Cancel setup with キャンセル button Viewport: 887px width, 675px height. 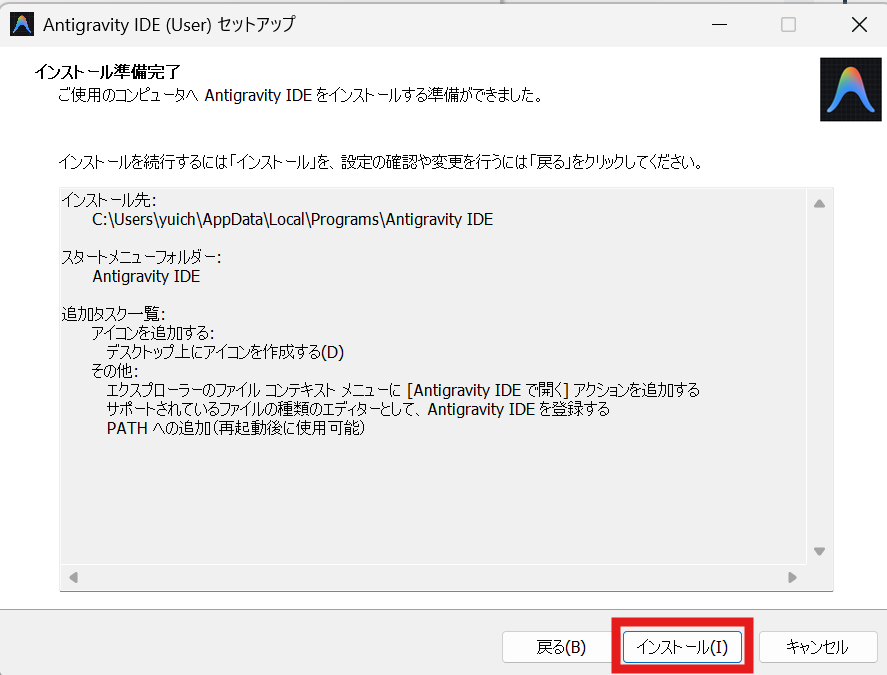(x=817, y=647)
